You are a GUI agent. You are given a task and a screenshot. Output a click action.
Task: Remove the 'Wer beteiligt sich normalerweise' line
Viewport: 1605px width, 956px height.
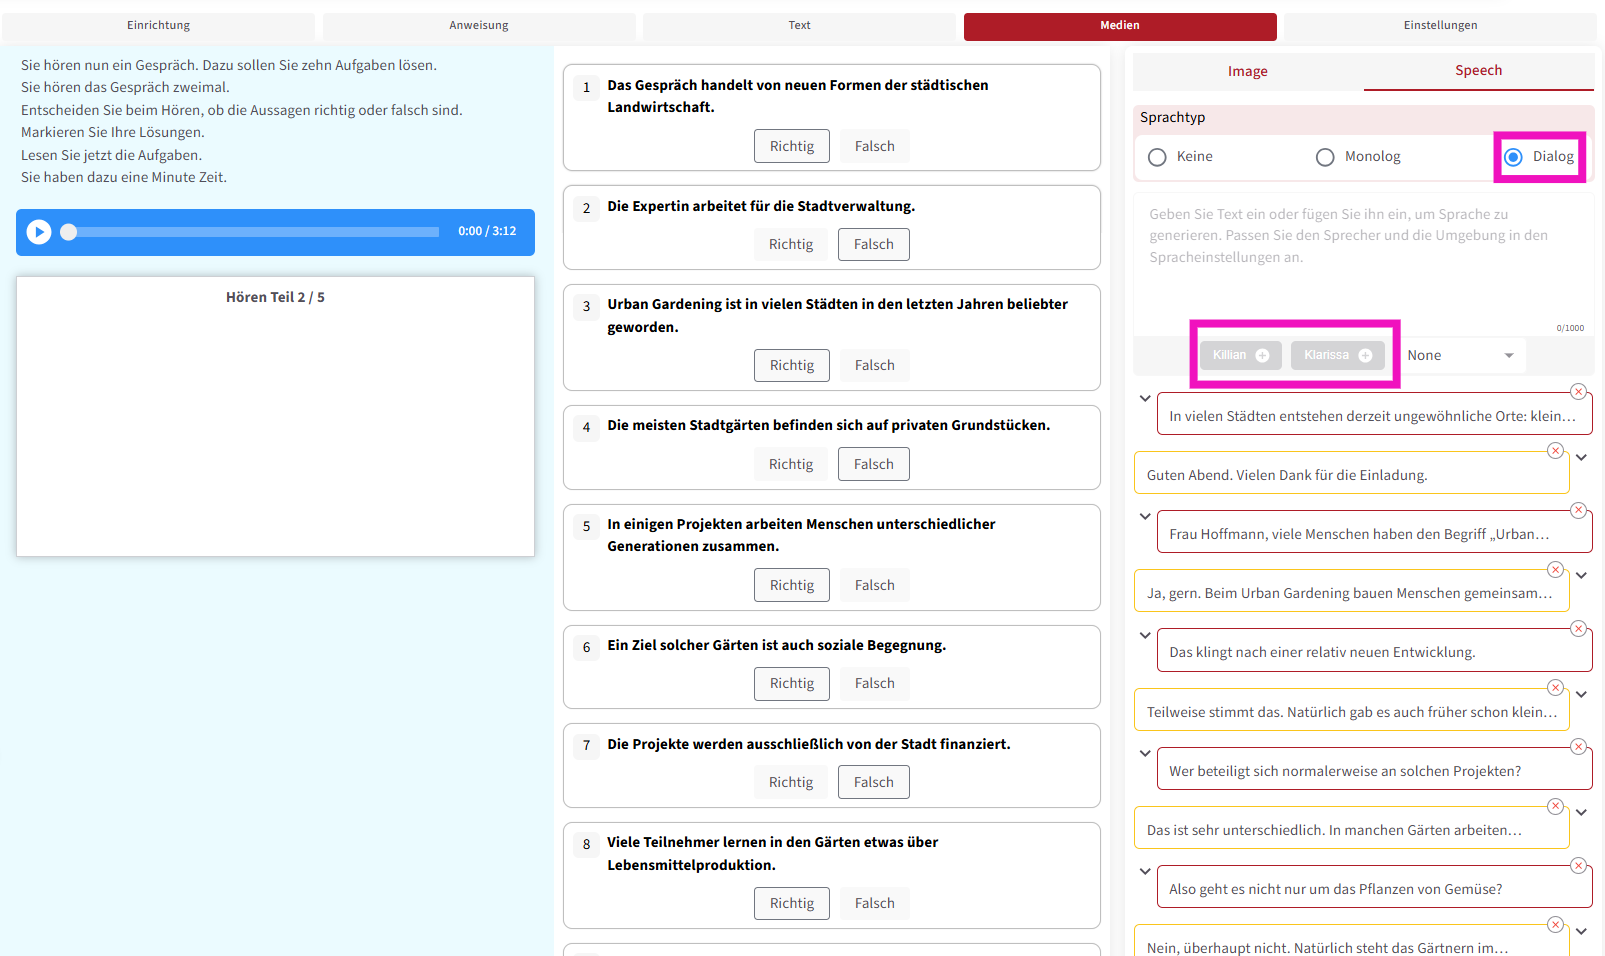click(1578, 747)
